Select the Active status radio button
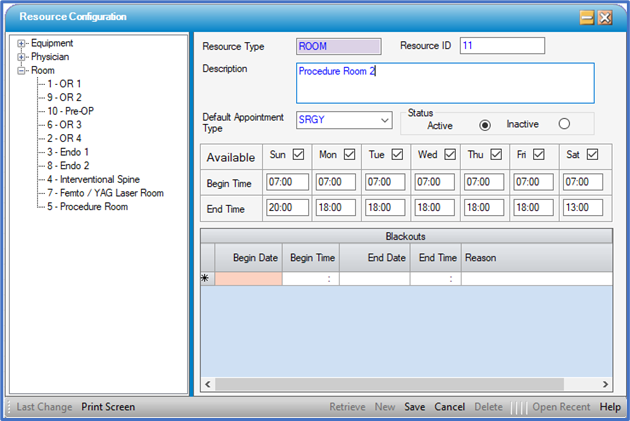630x421 pixels. pyautogui.click(x=485, y=125)
